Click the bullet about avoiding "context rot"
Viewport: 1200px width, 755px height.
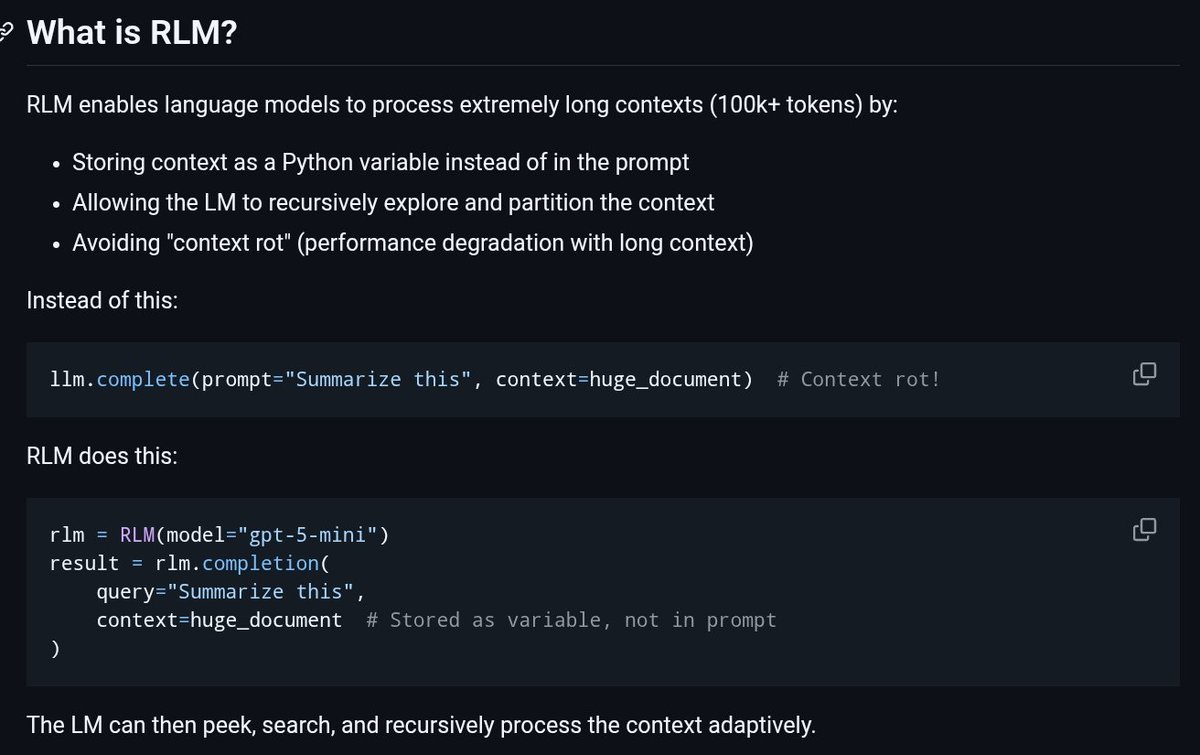(412, 243)
